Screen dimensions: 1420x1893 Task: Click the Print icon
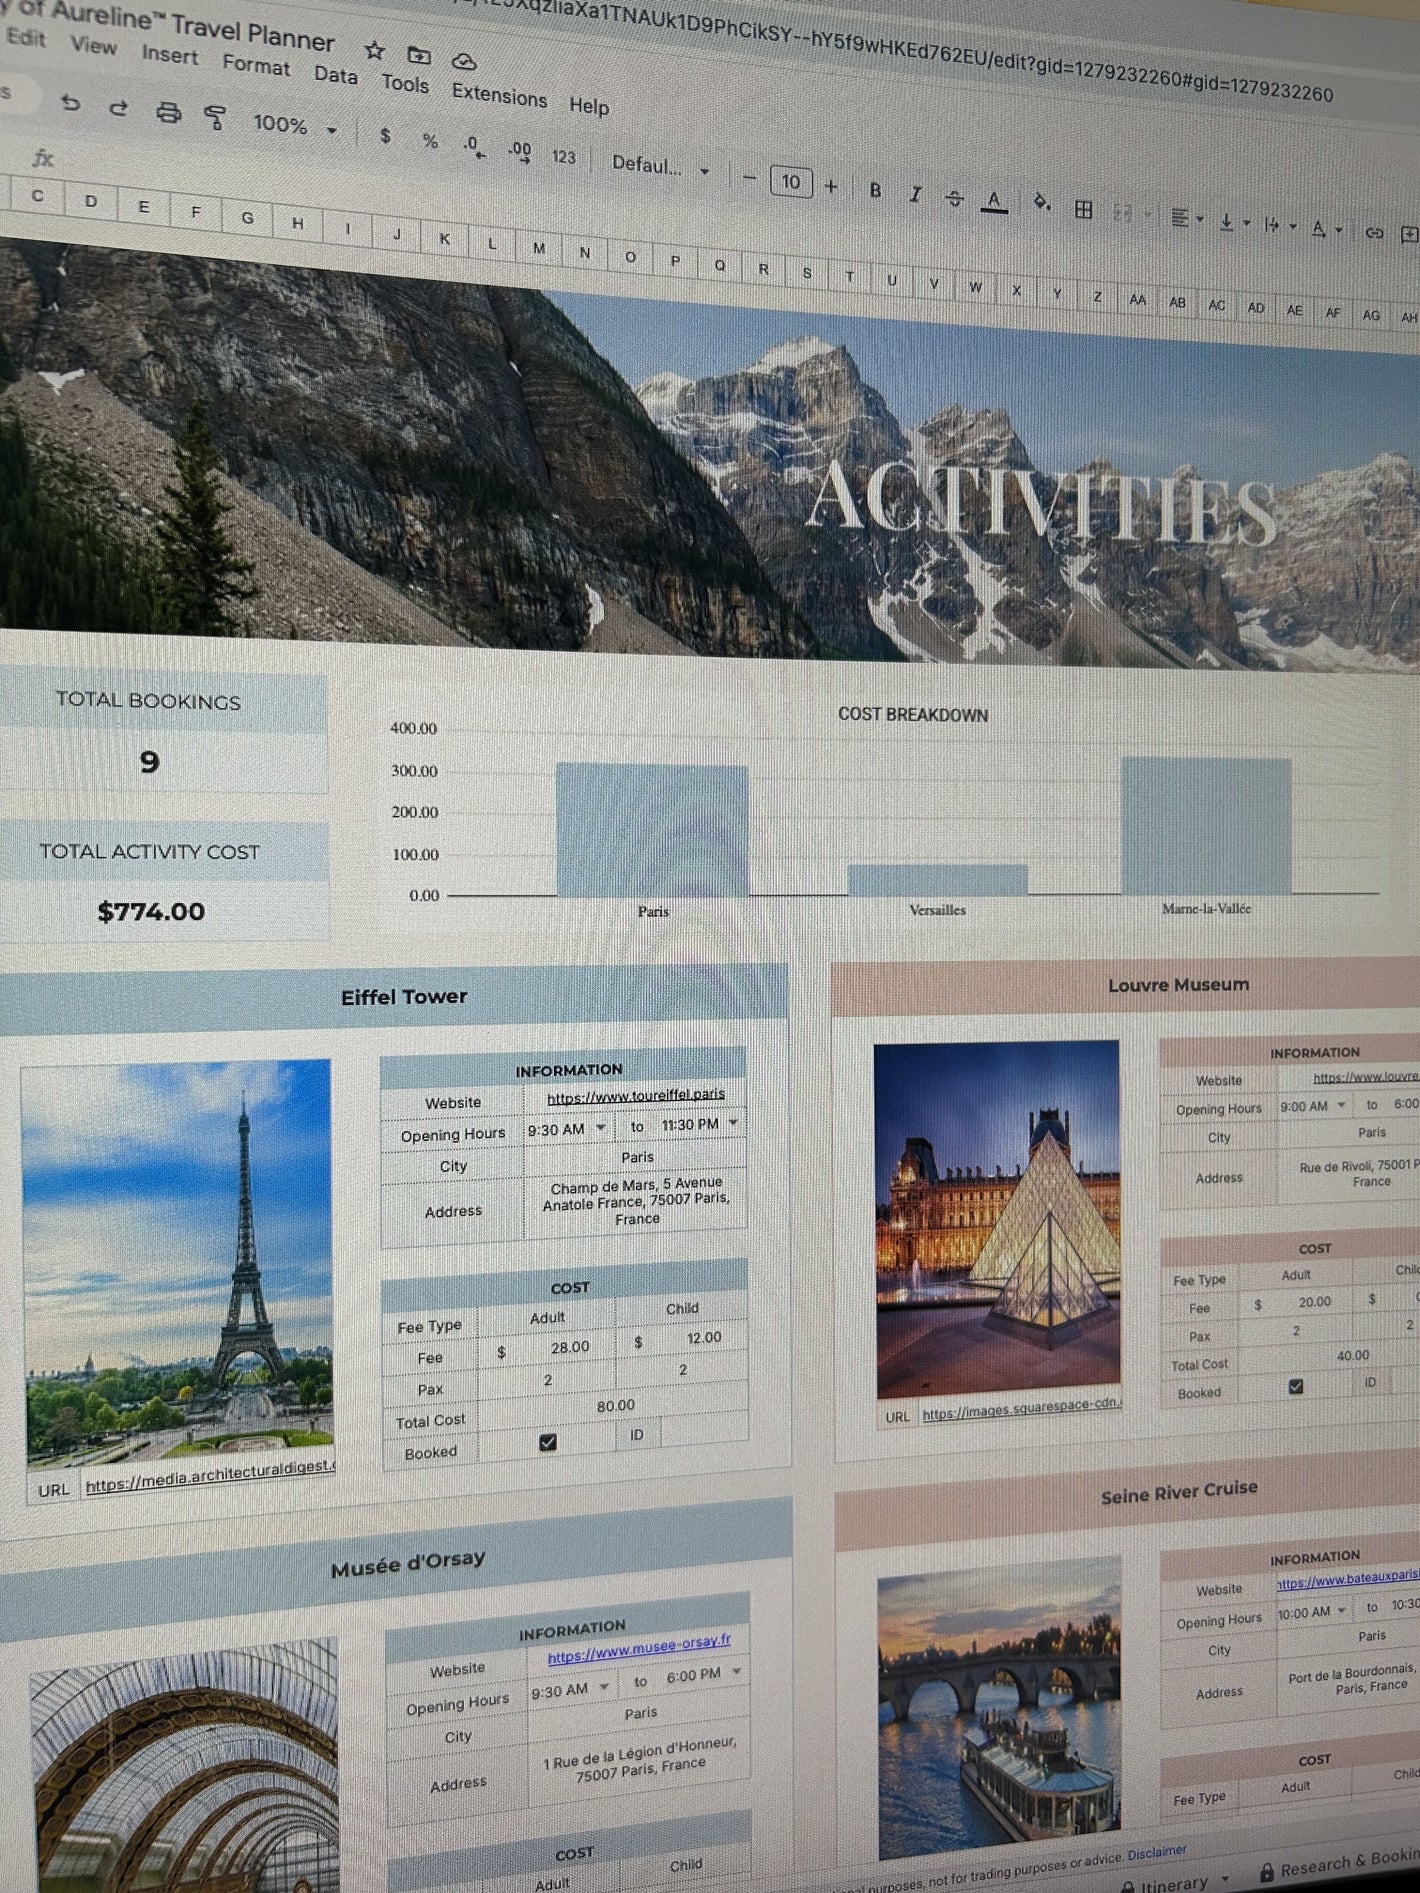pos(168,112)
